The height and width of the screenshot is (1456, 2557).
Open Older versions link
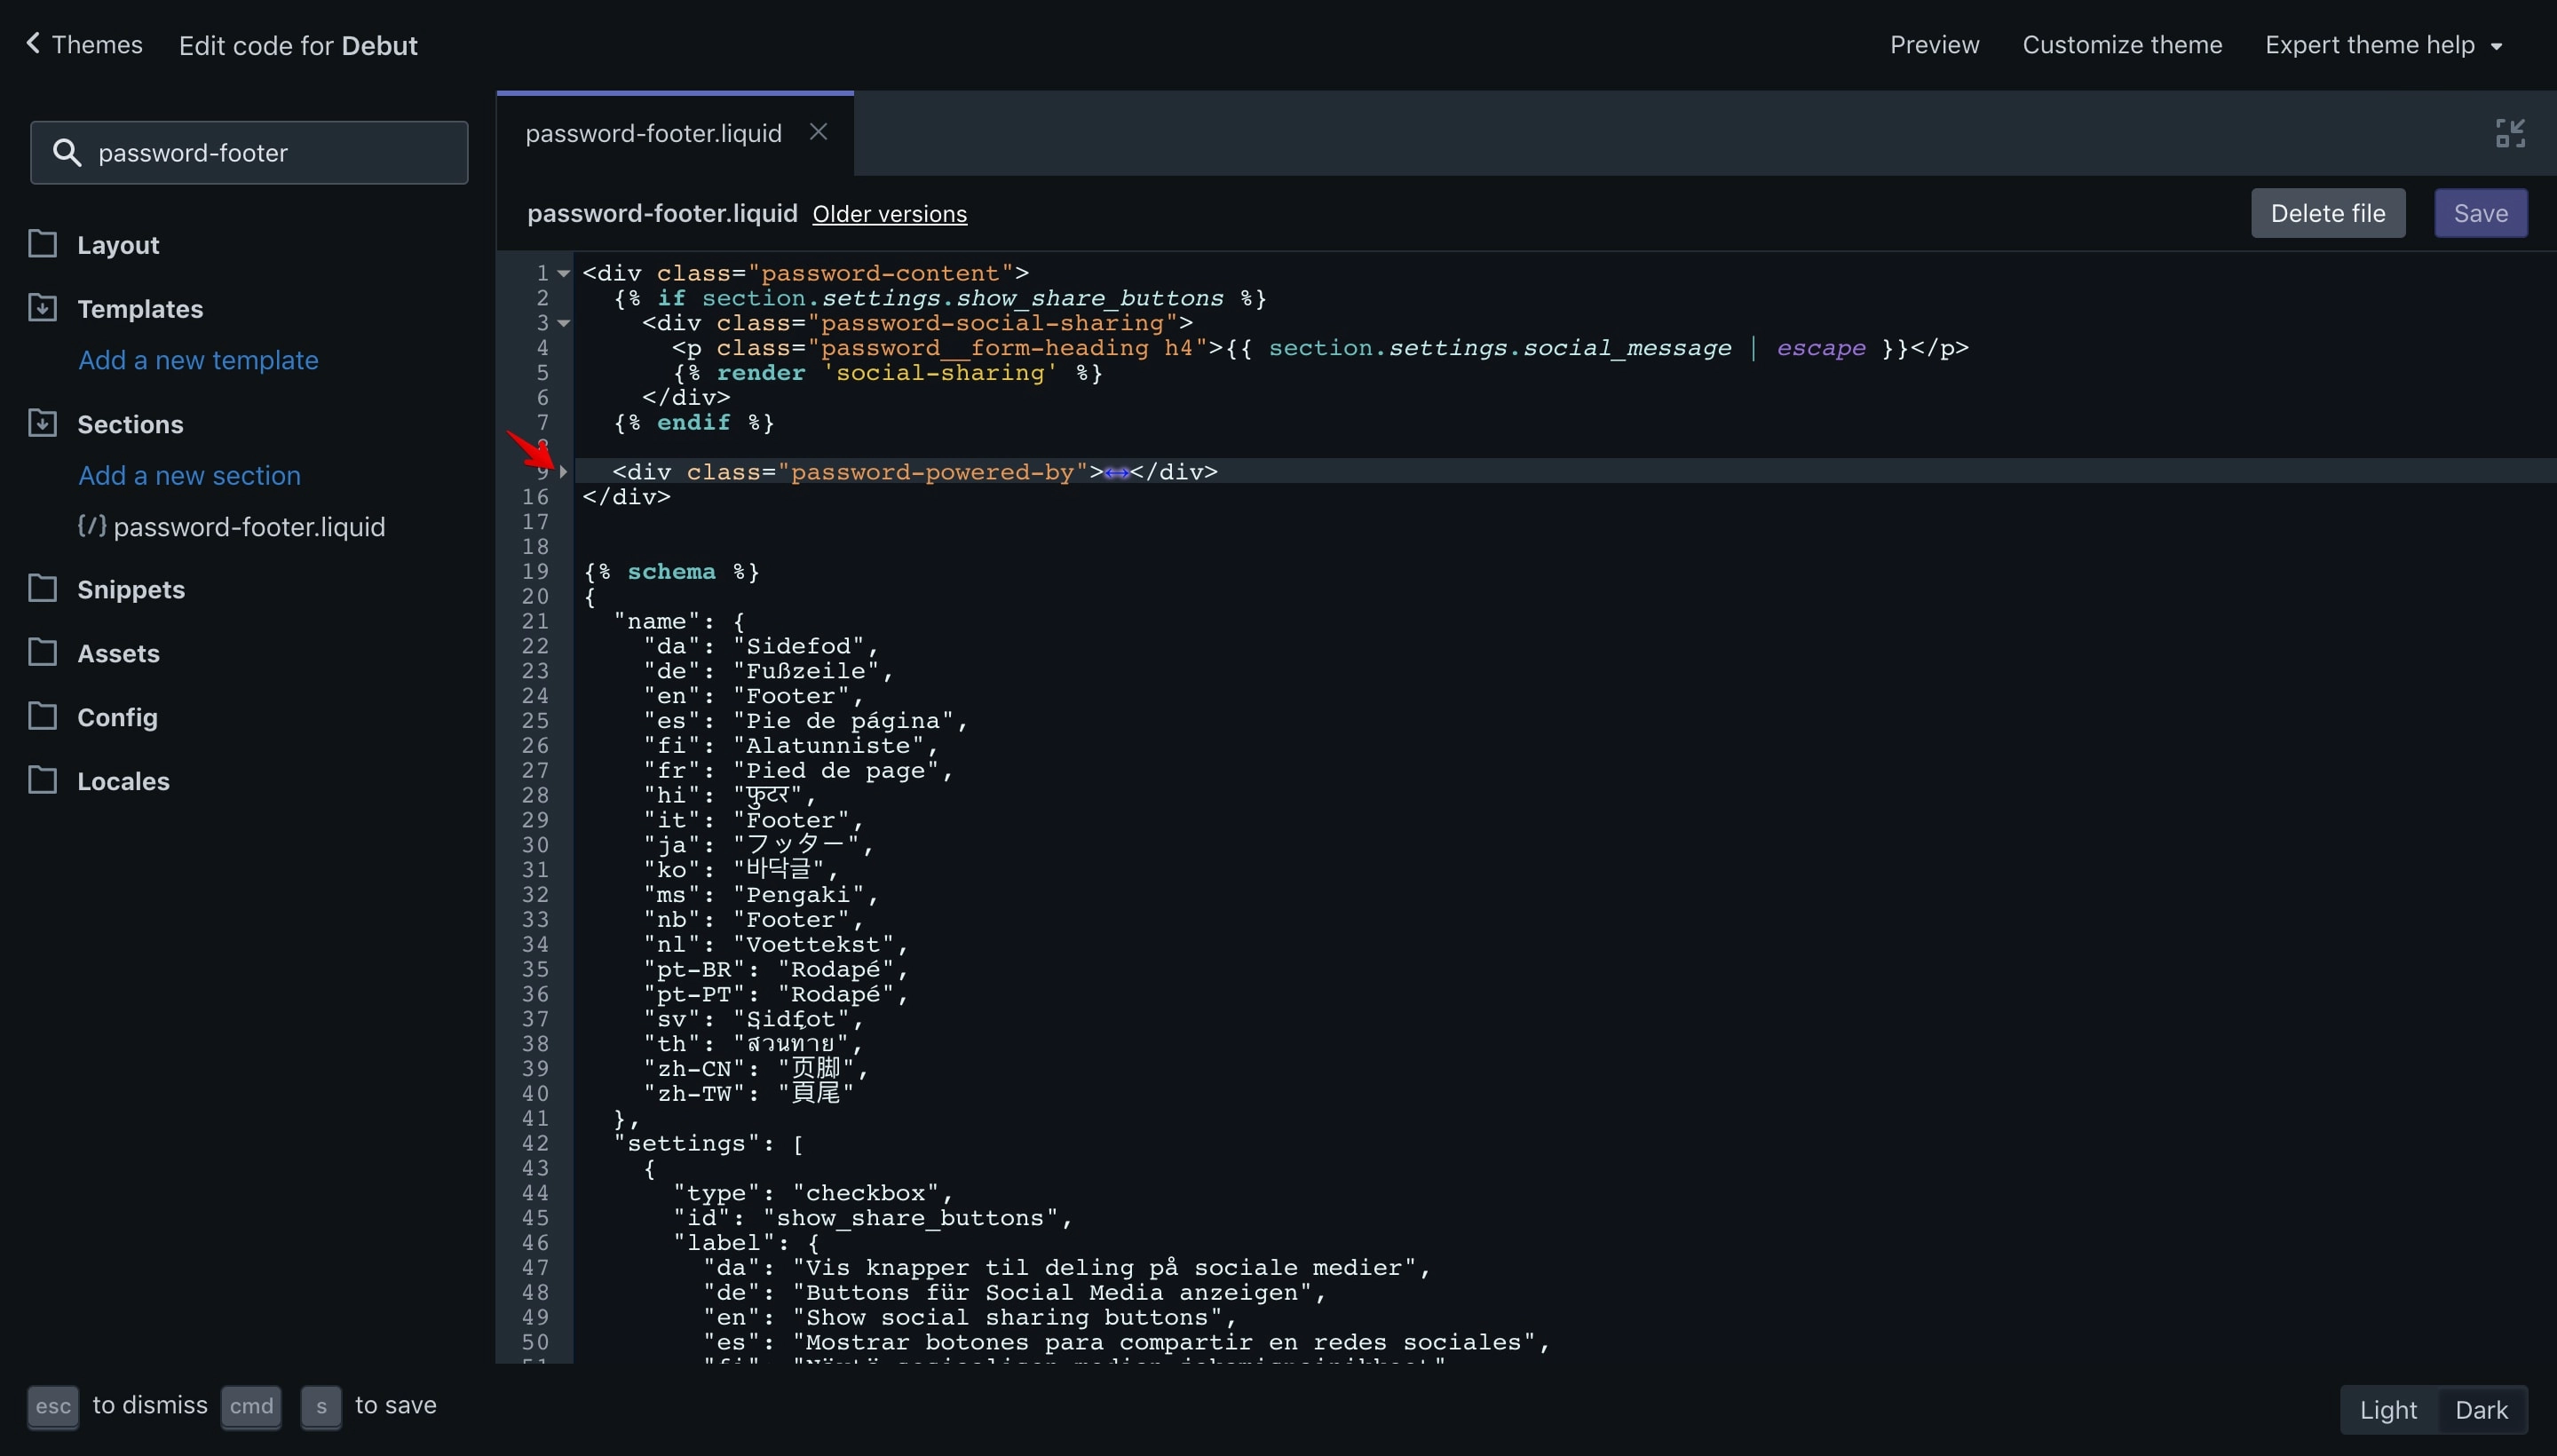(x=889, y=214)
